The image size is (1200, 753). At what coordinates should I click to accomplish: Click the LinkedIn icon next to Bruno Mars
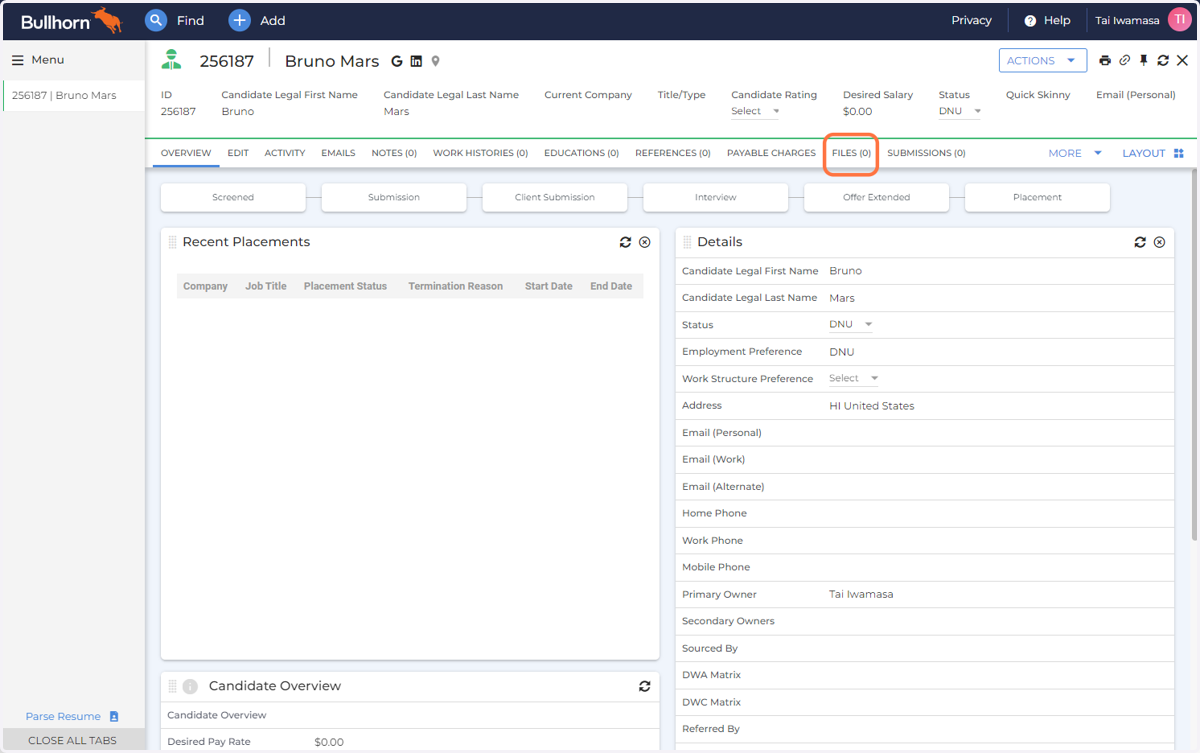pos(416,61)
